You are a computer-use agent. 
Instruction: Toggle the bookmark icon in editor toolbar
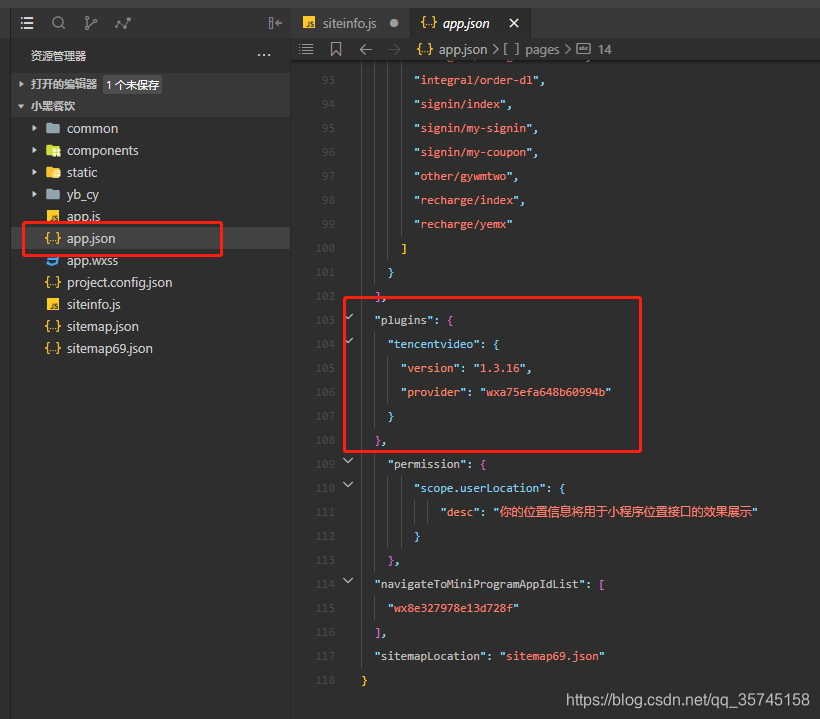point(336,49)
